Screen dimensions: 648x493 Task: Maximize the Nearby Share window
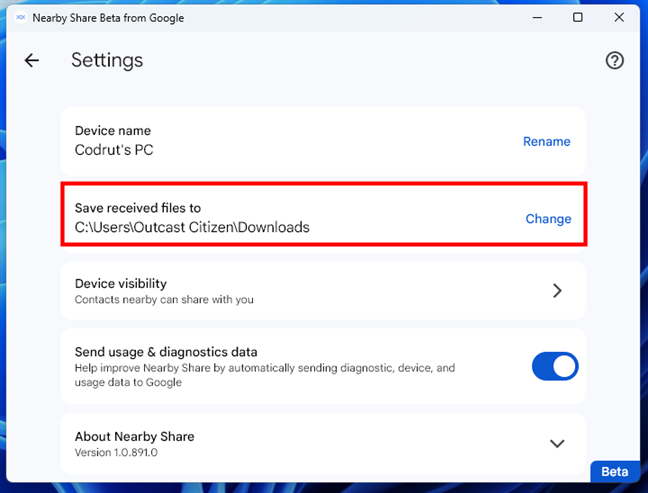coord(578,17)
